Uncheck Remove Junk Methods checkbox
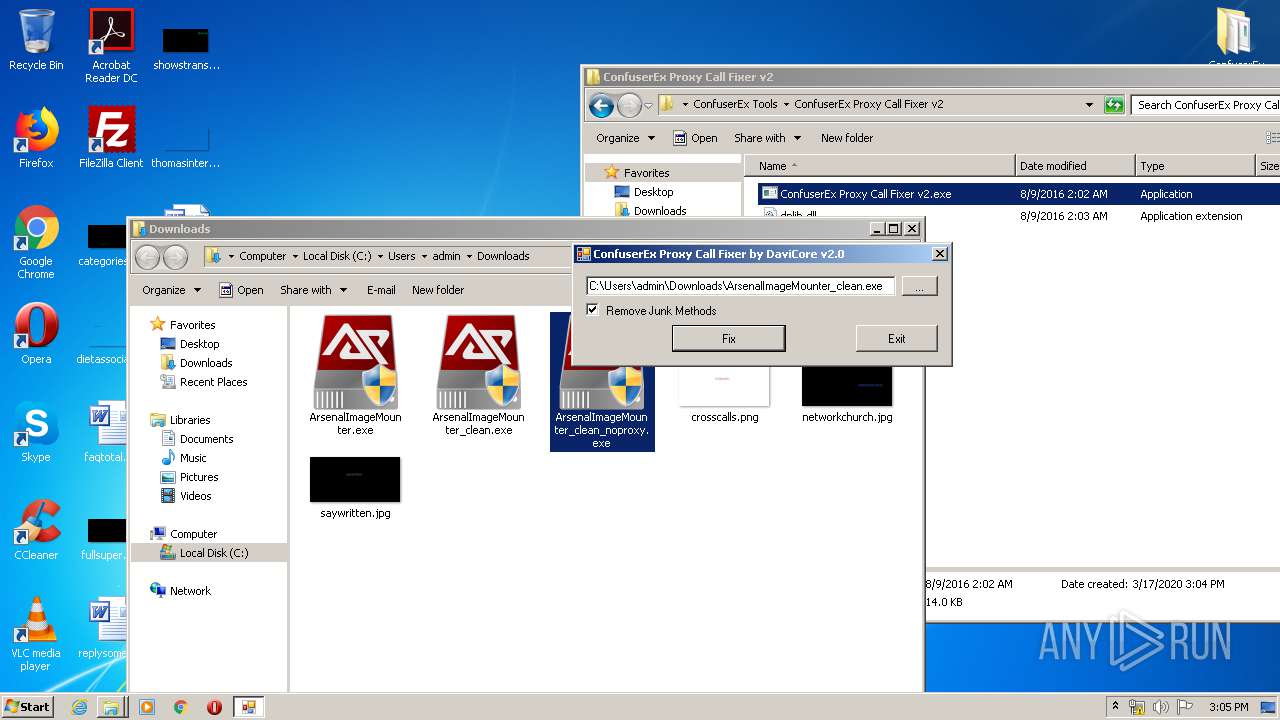The width and height of the screenshot is (1280, 720). pyautogui.click(x=592, y=310)
